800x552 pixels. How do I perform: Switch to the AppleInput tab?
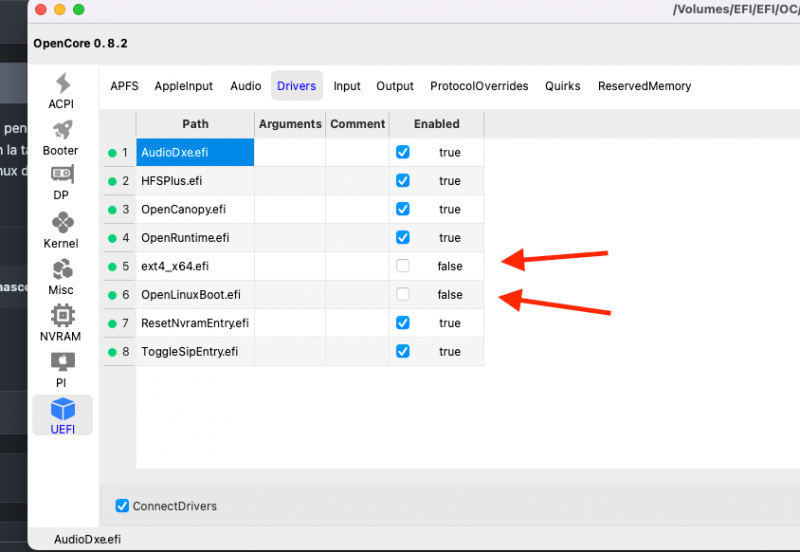pyautogui.click(x=184, y=86)
